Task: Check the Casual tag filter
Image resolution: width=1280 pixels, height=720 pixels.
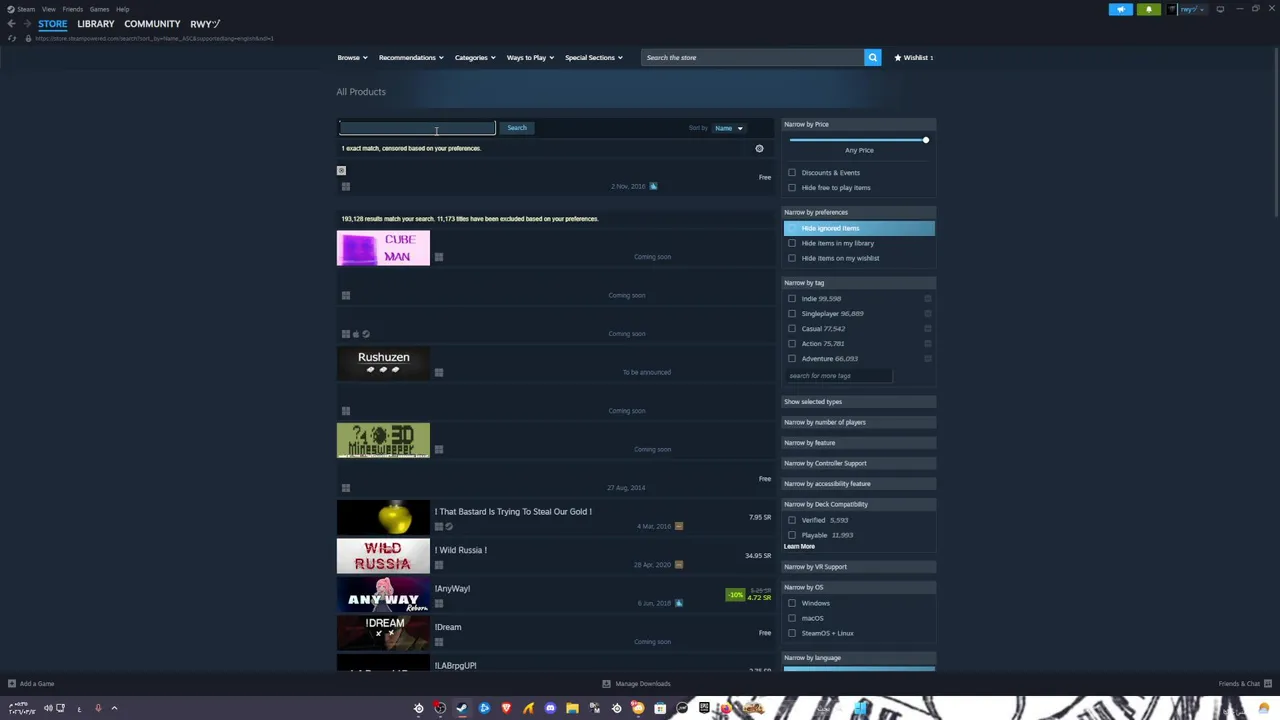Action: point(792,329)
